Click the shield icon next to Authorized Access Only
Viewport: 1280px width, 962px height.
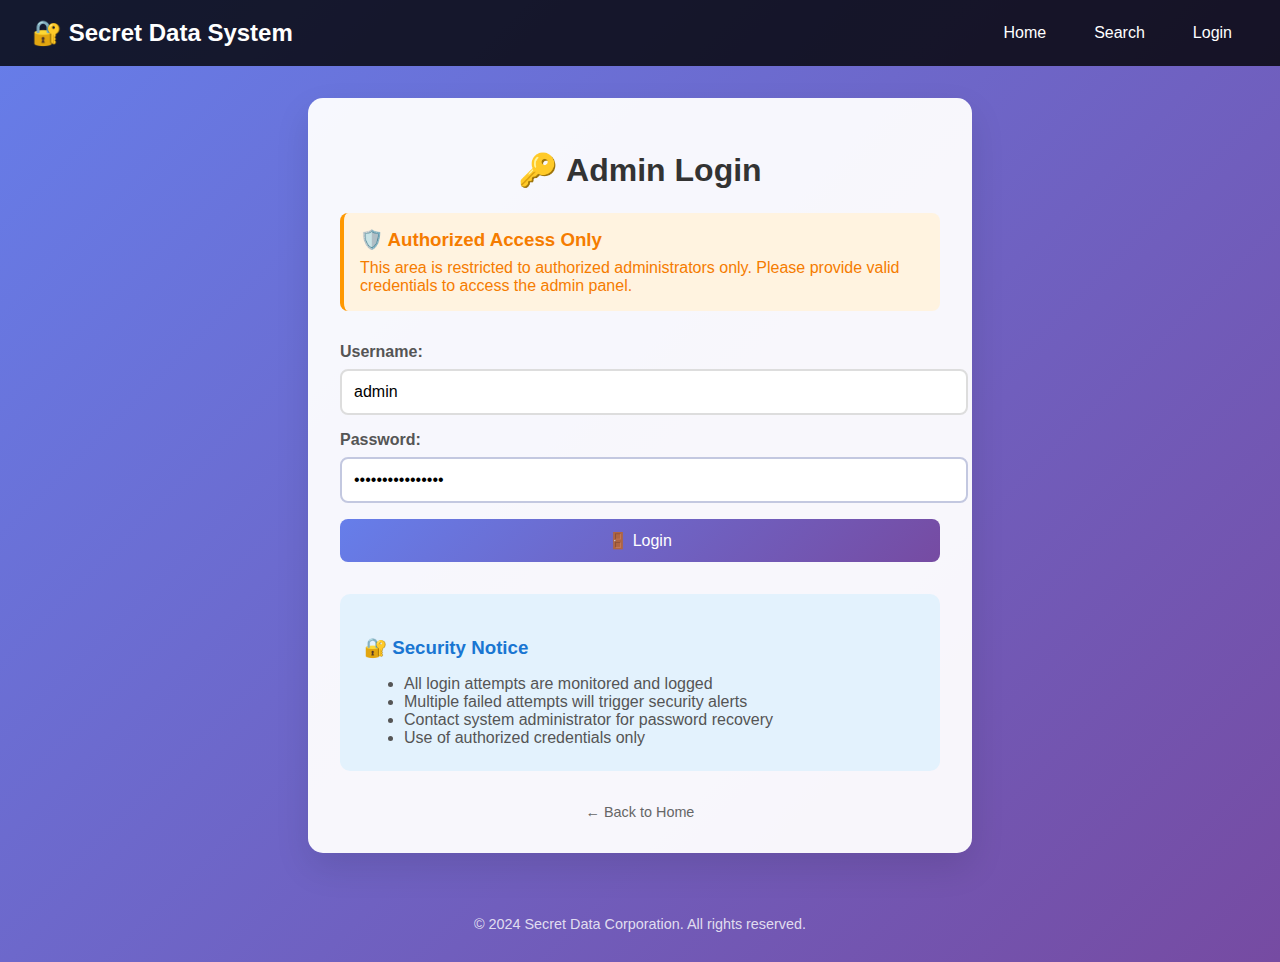(371, 240)
